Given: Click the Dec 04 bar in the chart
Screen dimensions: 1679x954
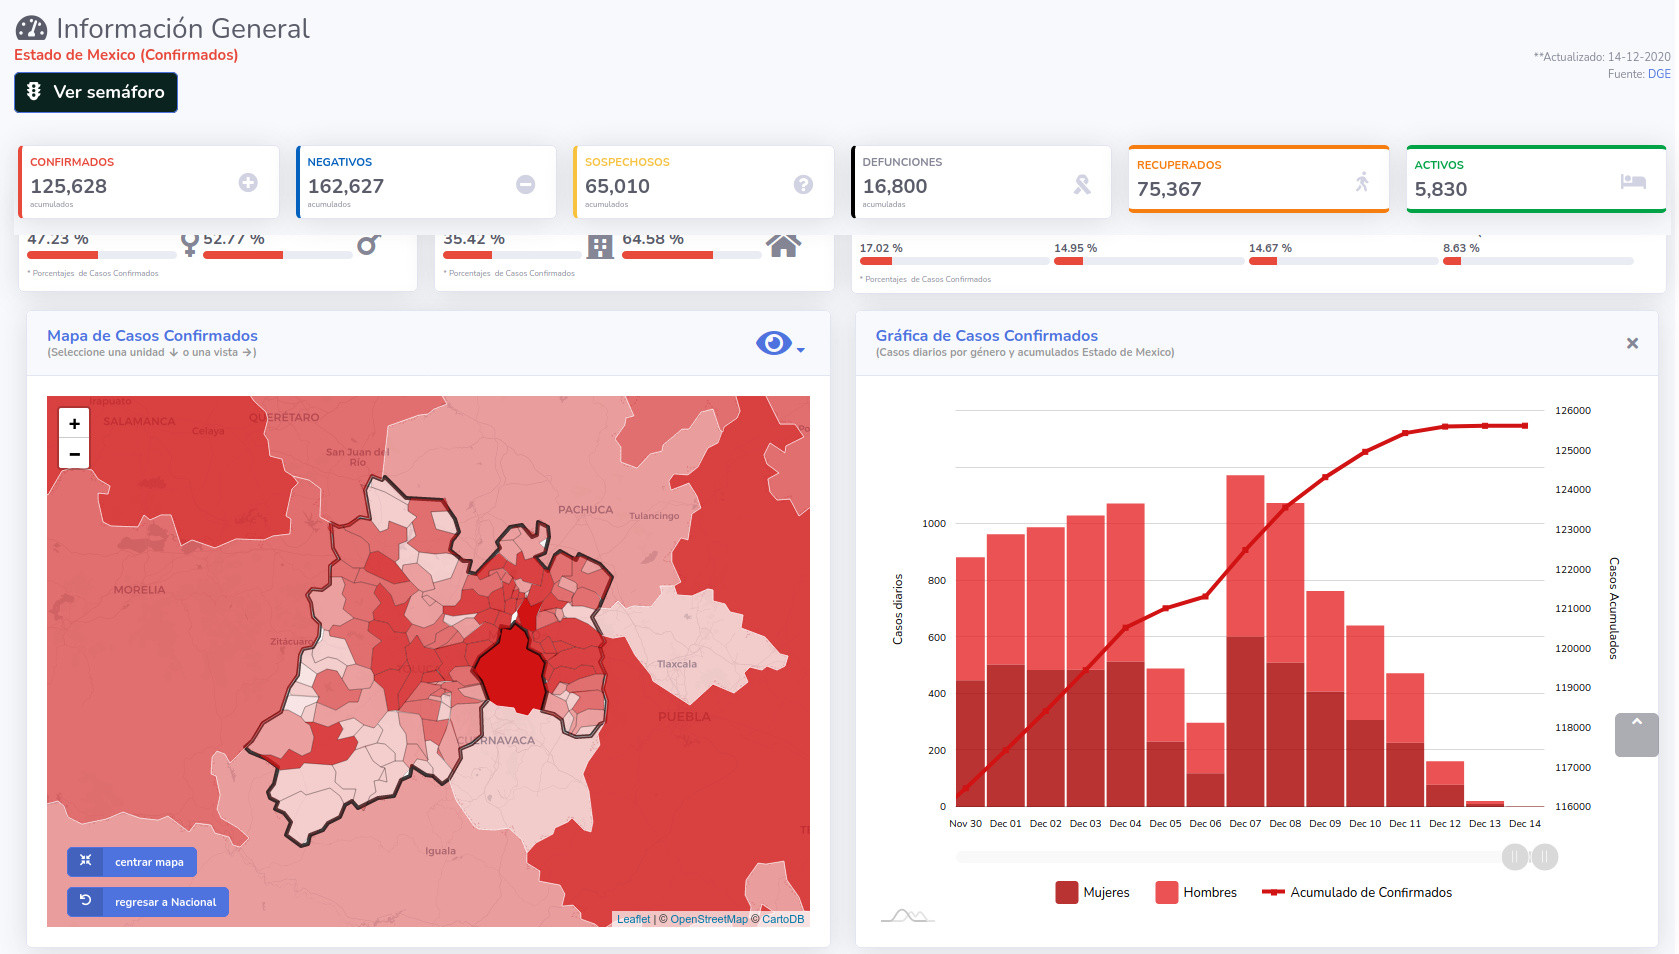Looking at the screenshot, I should (1125, 655).
